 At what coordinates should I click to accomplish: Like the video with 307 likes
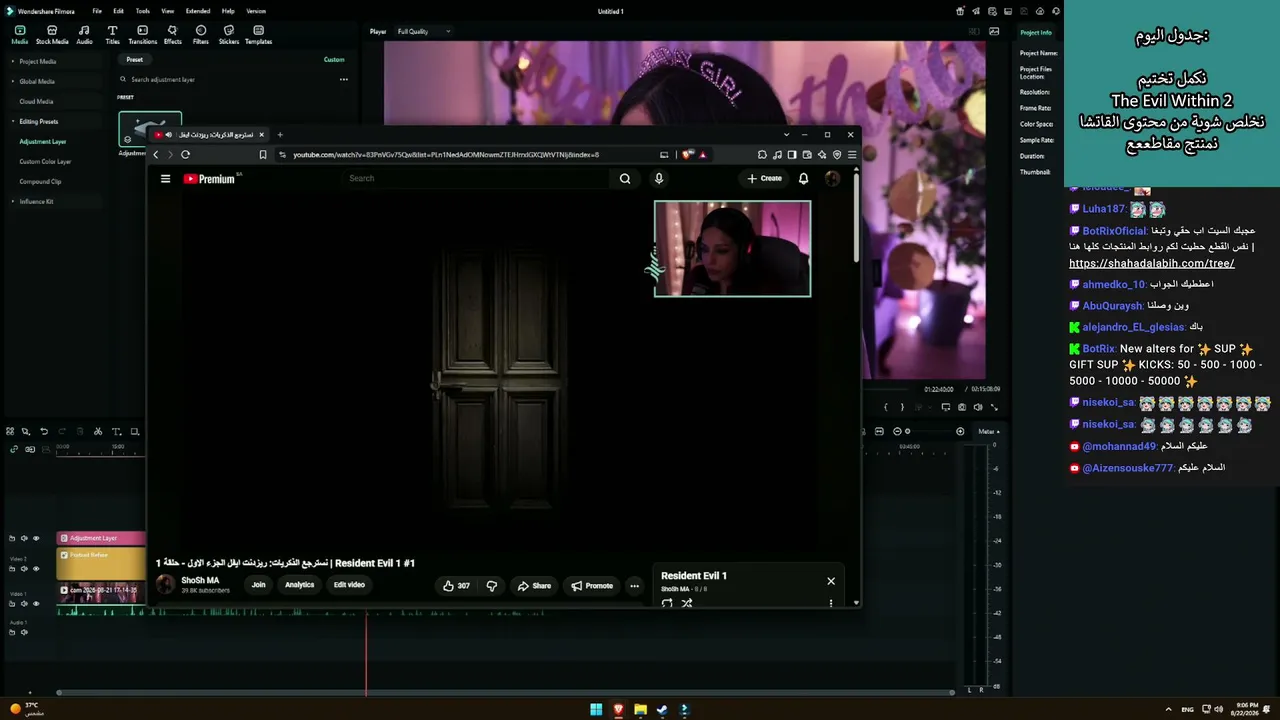click(456, 586)
